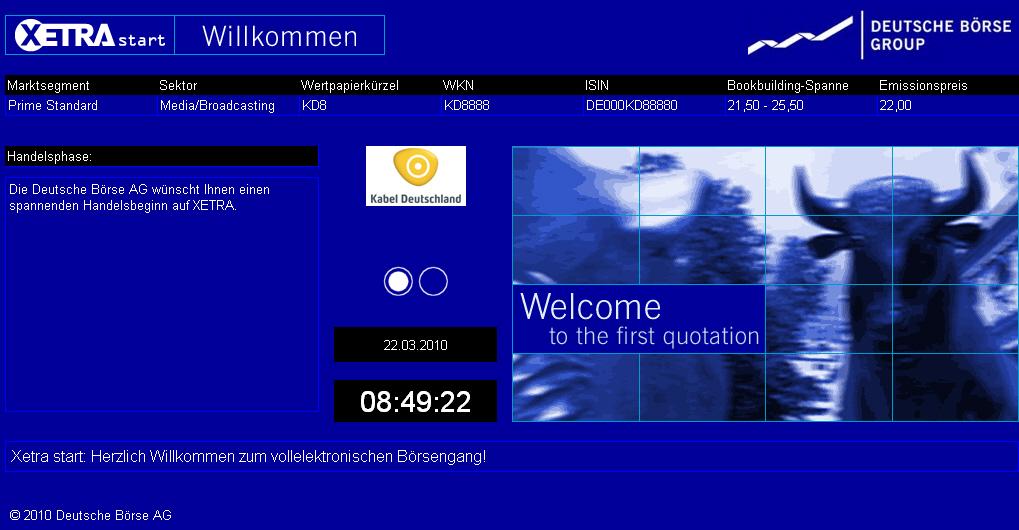
Task: Click the Emissionspreis column header
Action: click(x=923, y=85)
